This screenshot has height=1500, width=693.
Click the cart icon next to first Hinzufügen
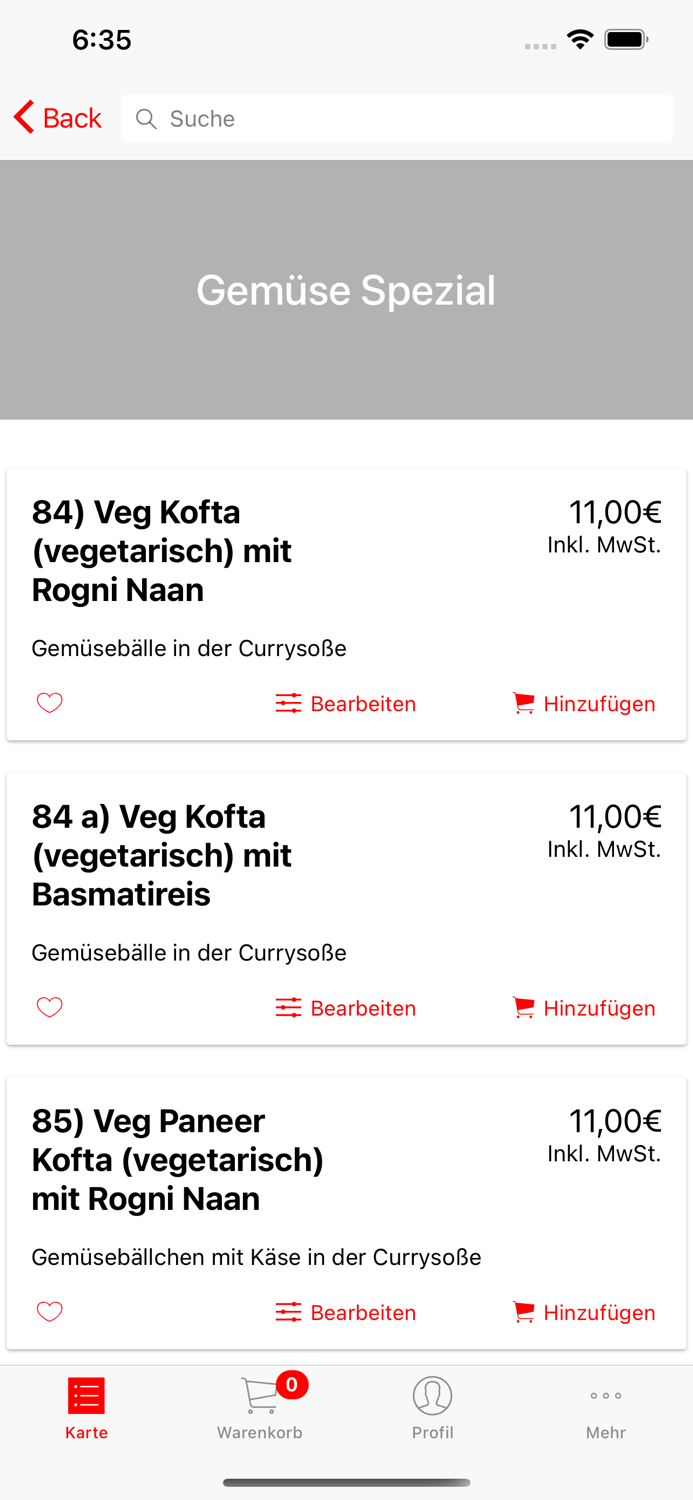[523, 703]
